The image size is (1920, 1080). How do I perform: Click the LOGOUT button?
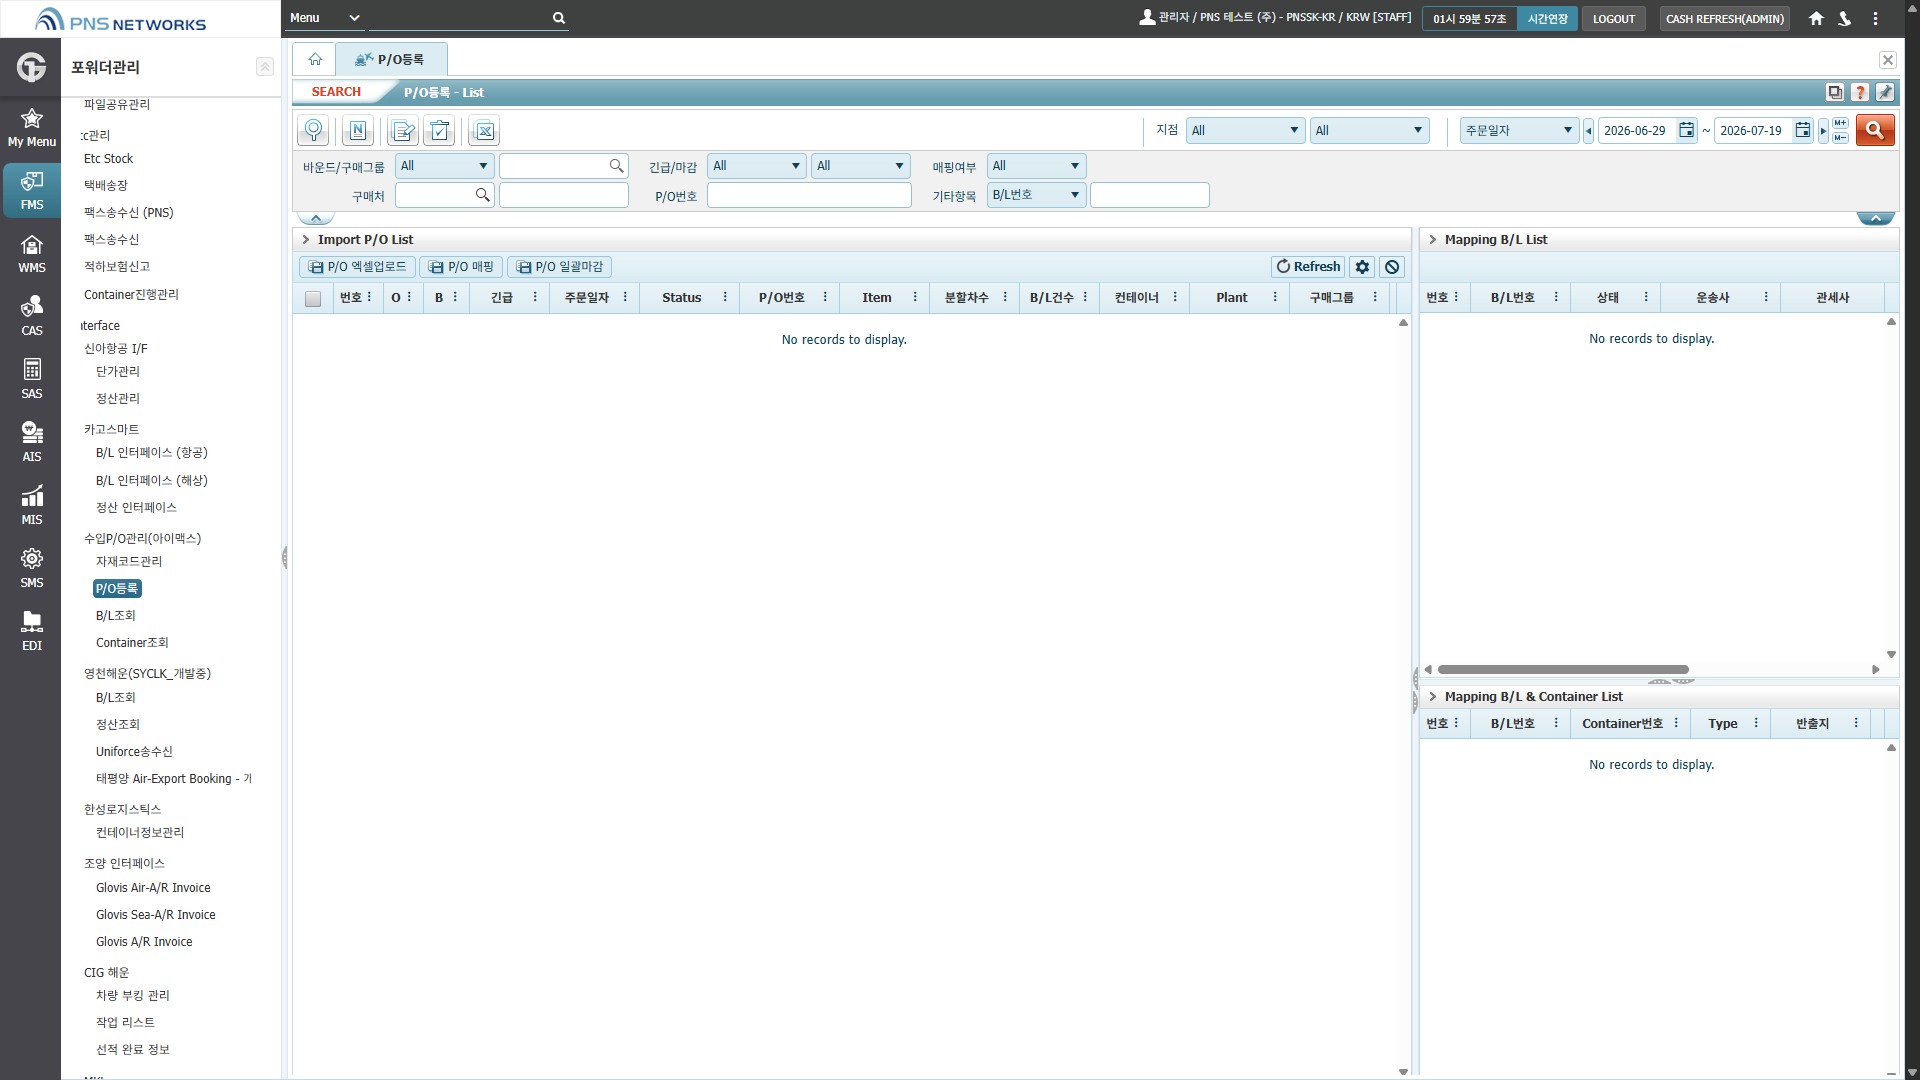click(1614, 19)
